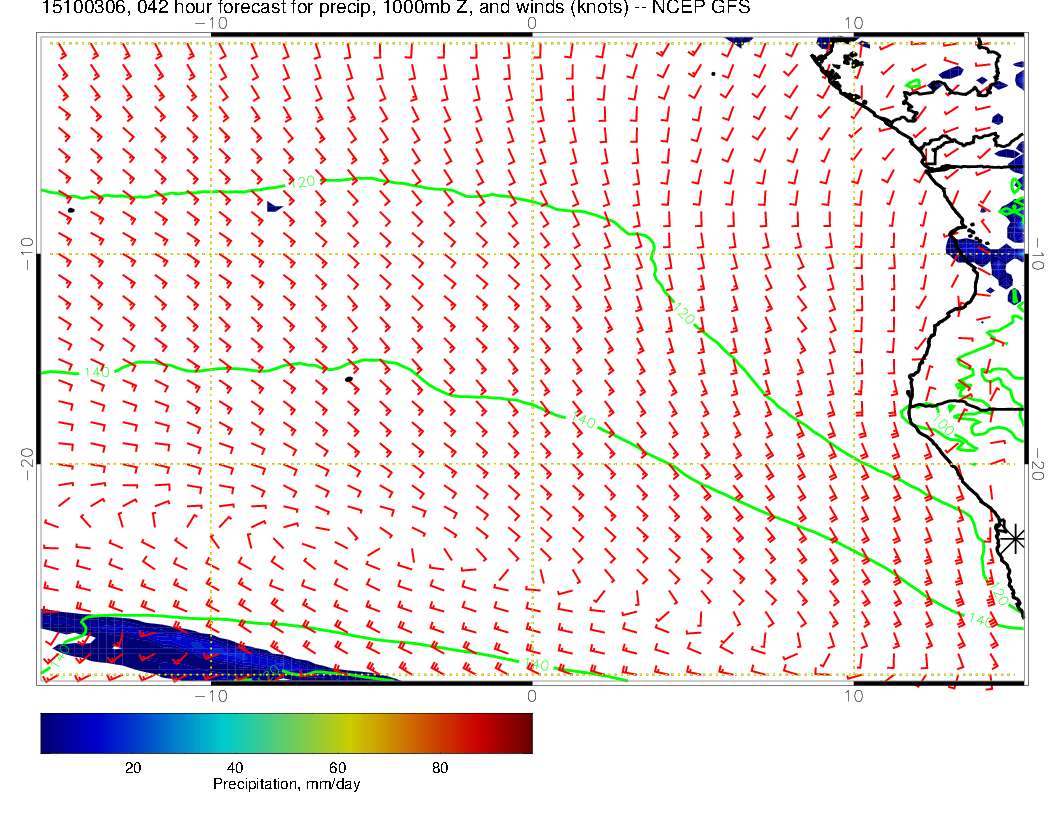Click the black asterisk marker on the coast
This screenshot has width=1056, height=816.
1014,539
